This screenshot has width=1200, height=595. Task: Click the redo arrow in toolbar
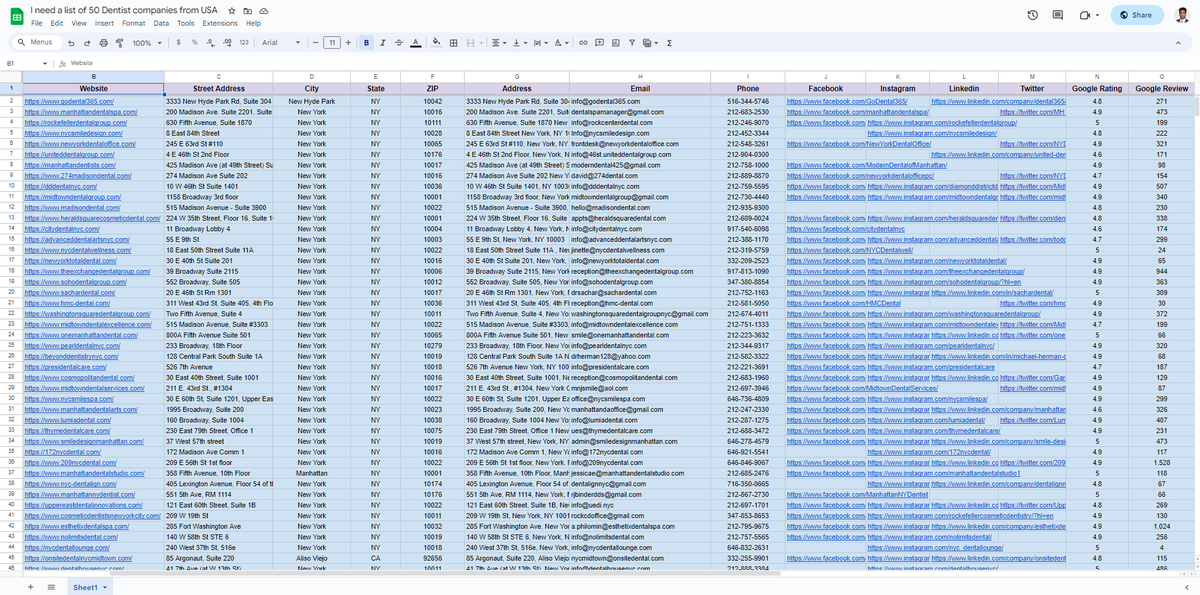[88, 43]
